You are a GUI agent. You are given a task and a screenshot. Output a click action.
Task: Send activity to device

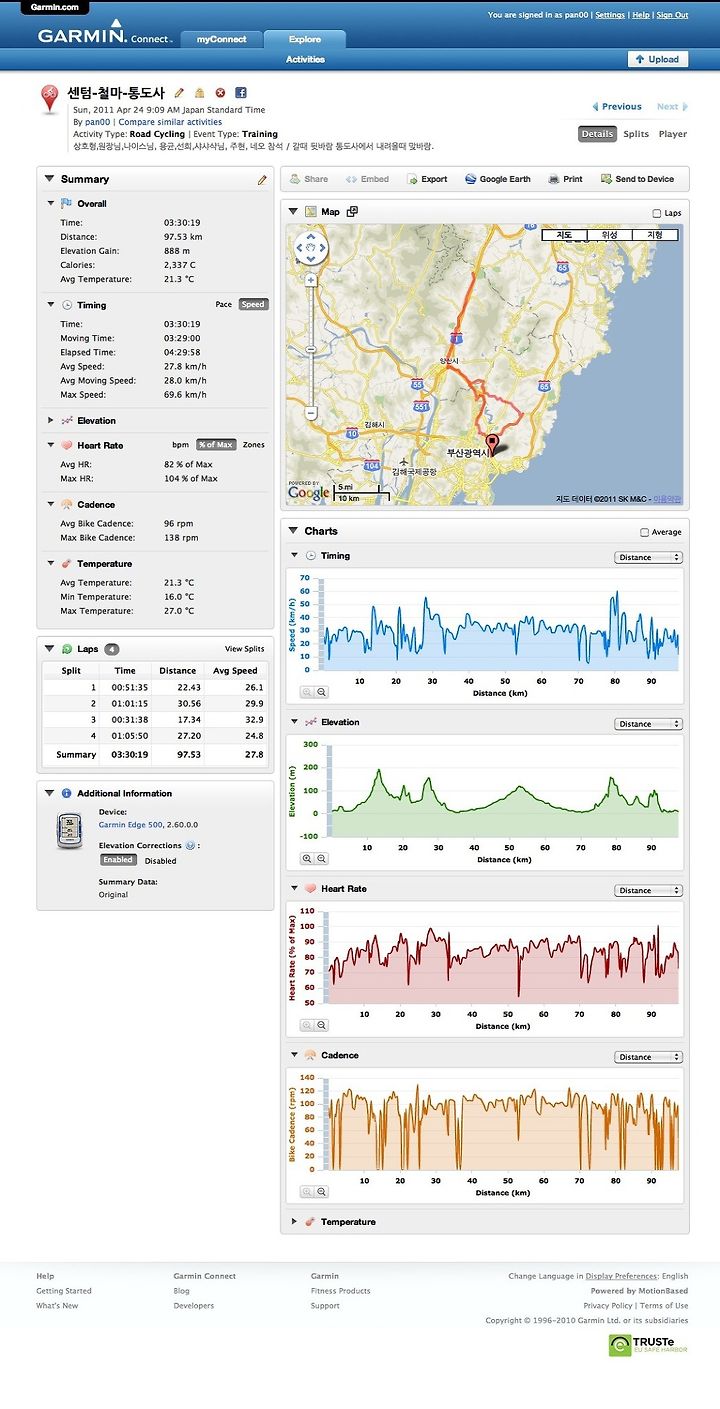point(637,179)
